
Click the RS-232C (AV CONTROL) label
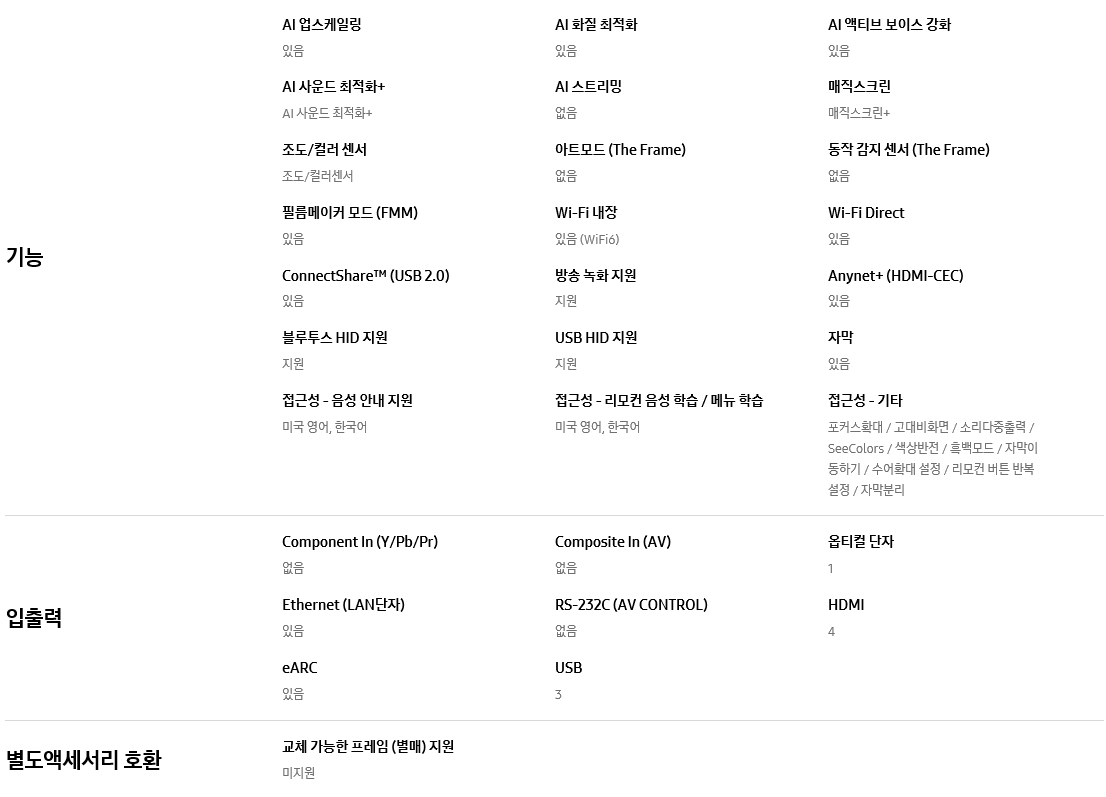click(631, 605)
